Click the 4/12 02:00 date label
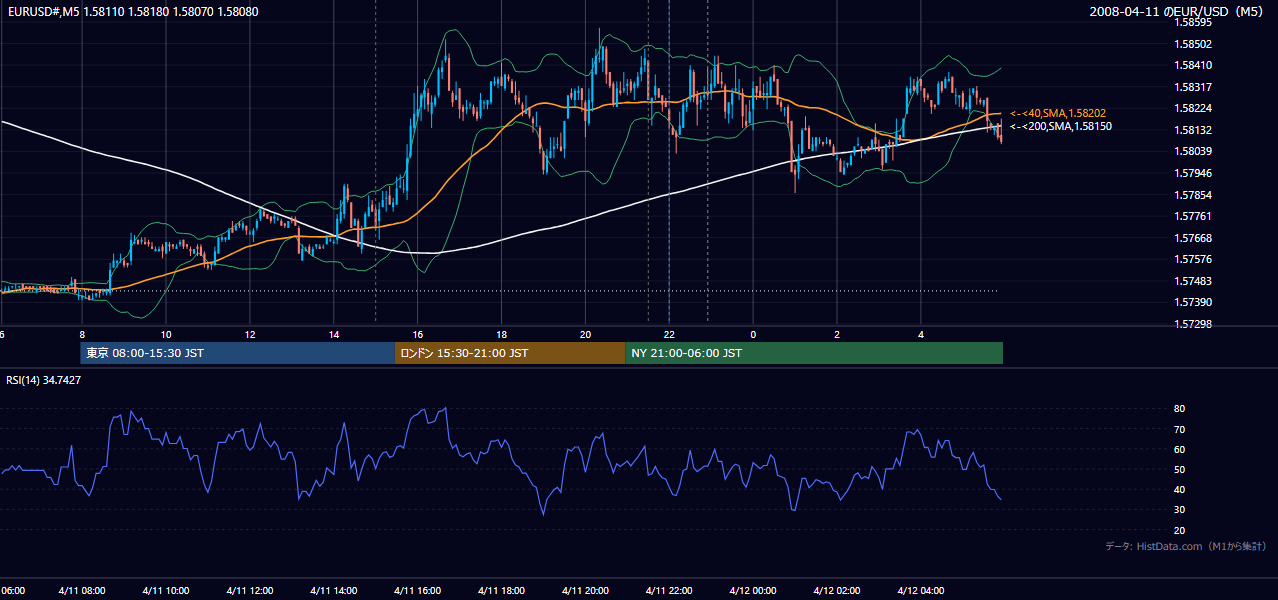1278x600 pixels. pyautogui.click(x=837, y=591)
